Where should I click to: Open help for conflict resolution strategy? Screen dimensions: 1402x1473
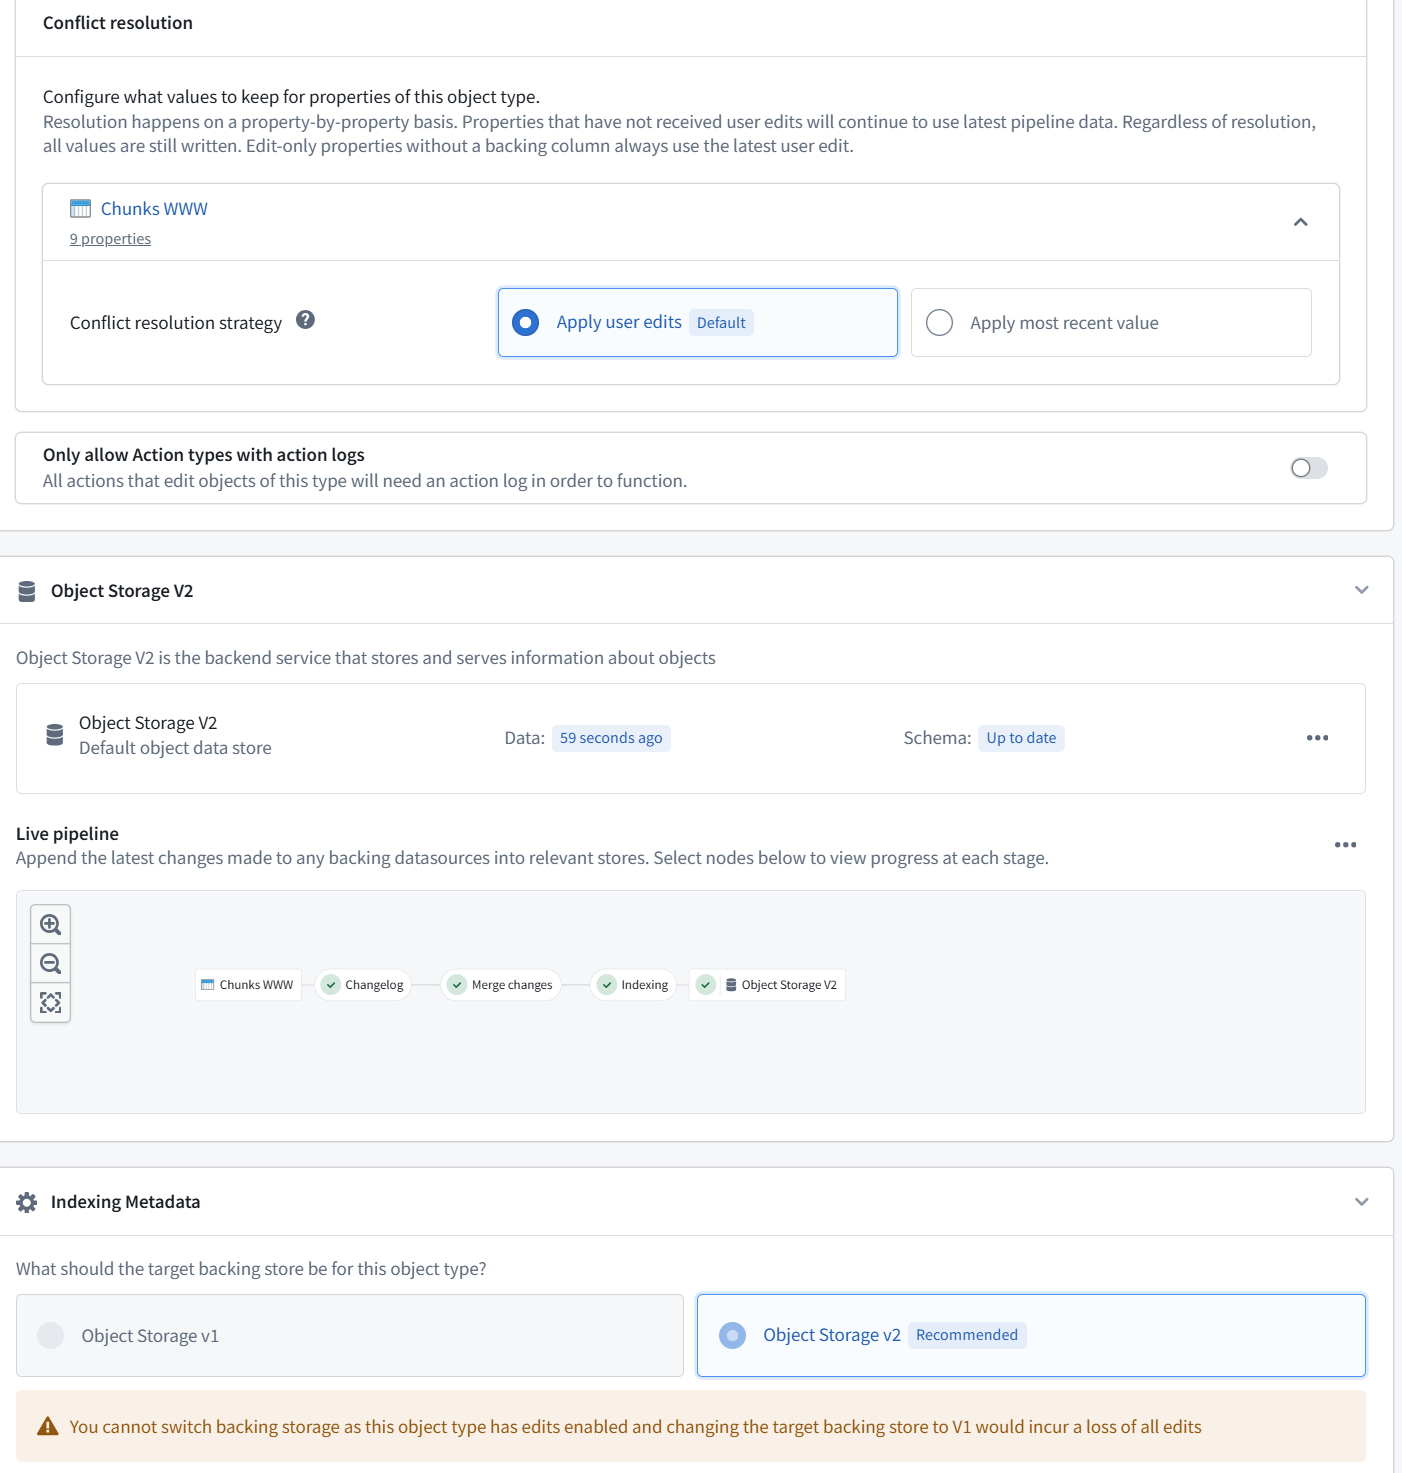coord(306,320)
